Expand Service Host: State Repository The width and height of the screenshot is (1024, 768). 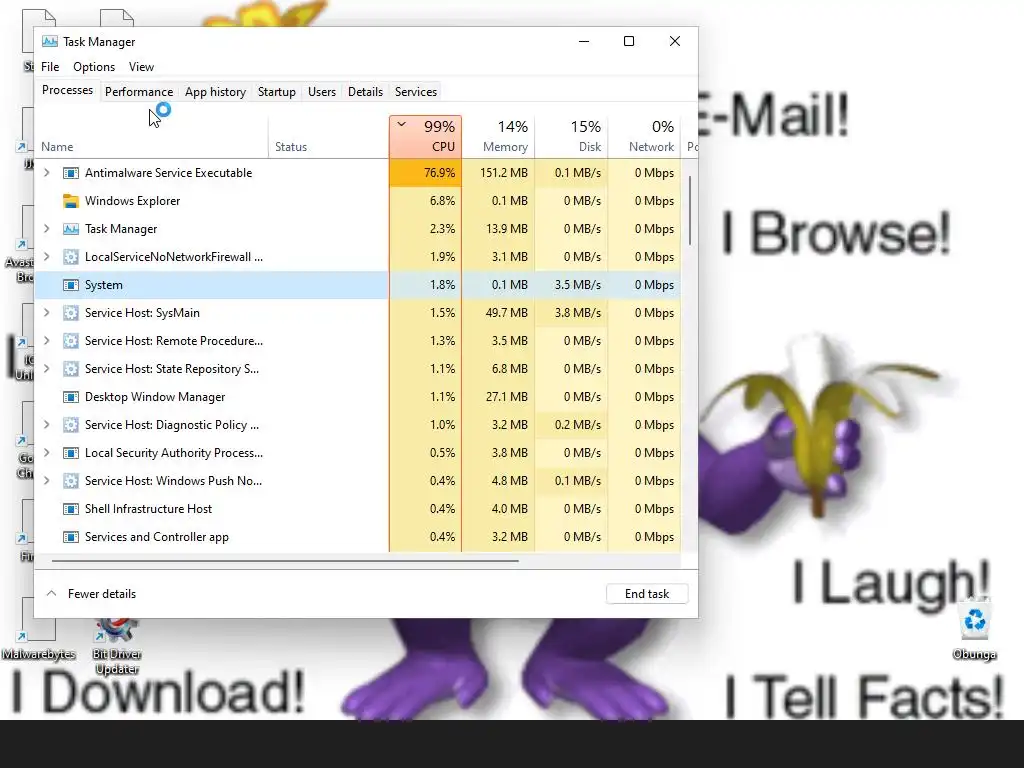46,369
